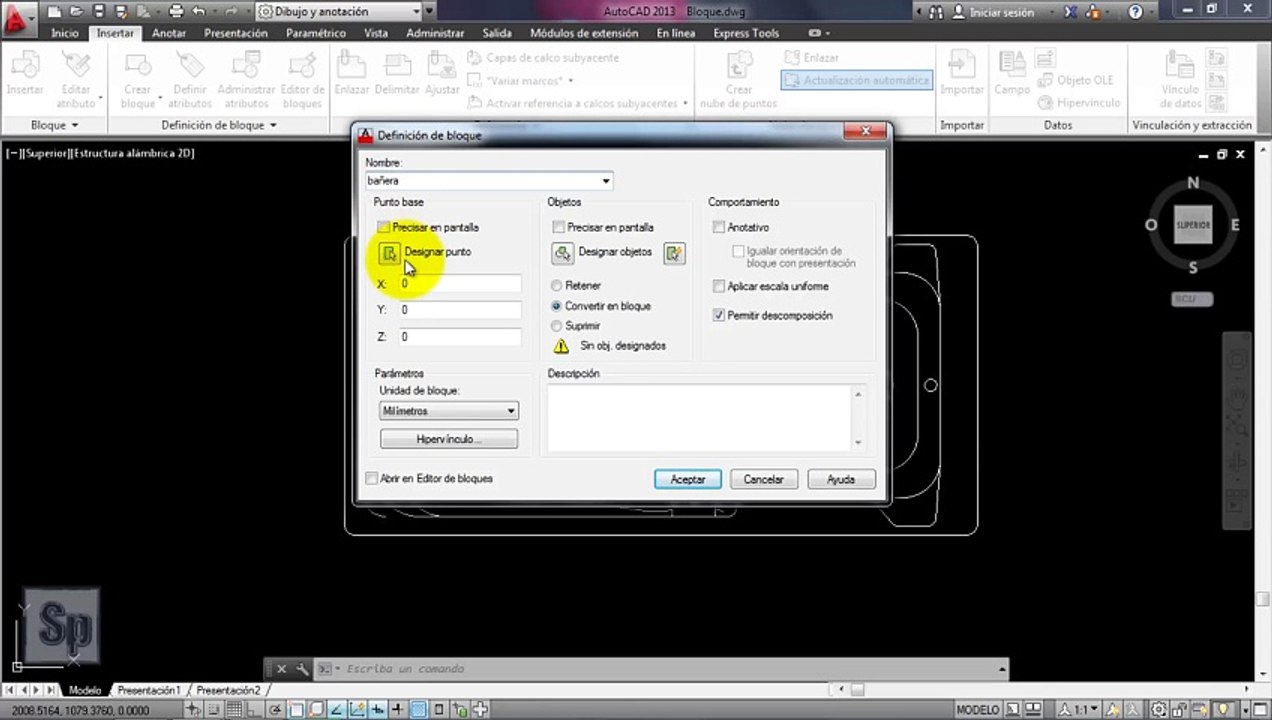Expand the Definición de bloque ribbon panel
Viewport: 1272px width, 720px height.
tap(219, 125)
